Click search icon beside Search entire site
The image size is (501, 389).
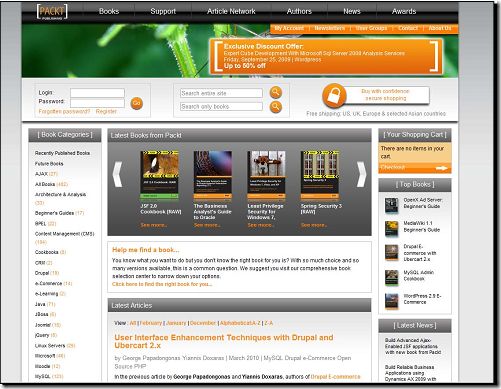pyautogui.click(x=276, y=92)
